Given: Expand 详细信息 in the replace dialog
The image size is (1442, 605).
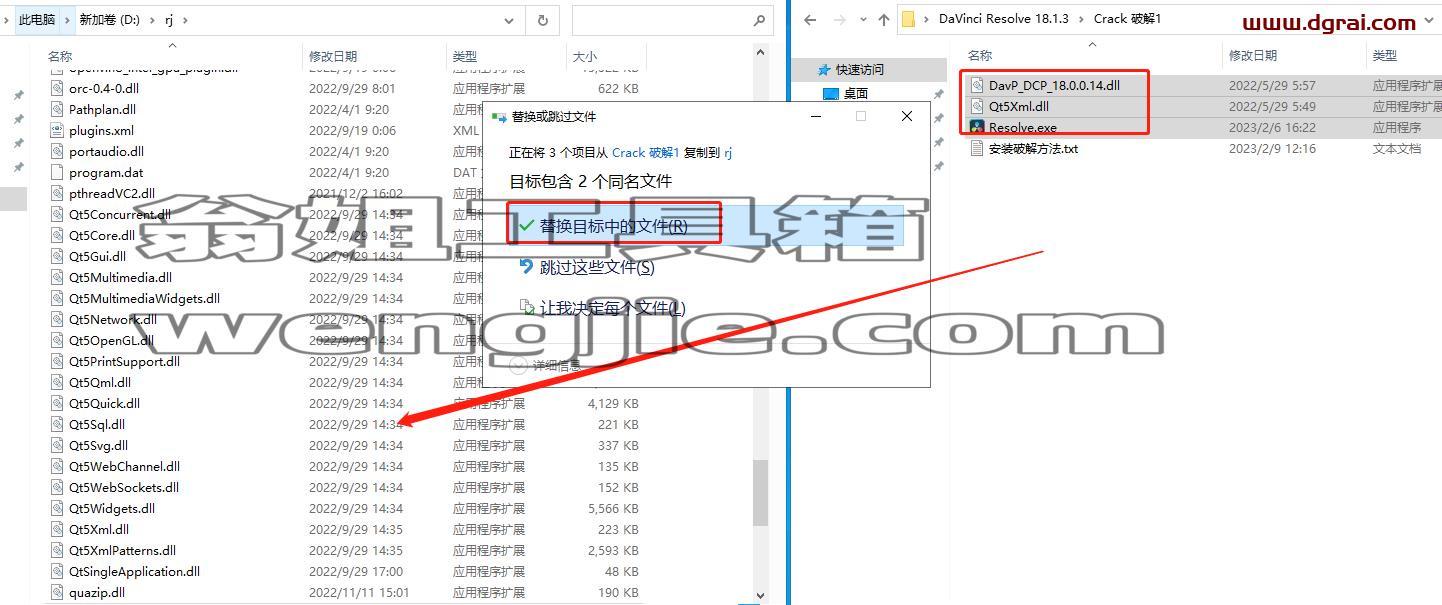Looking at the screenshot, I should coord(545,365).
